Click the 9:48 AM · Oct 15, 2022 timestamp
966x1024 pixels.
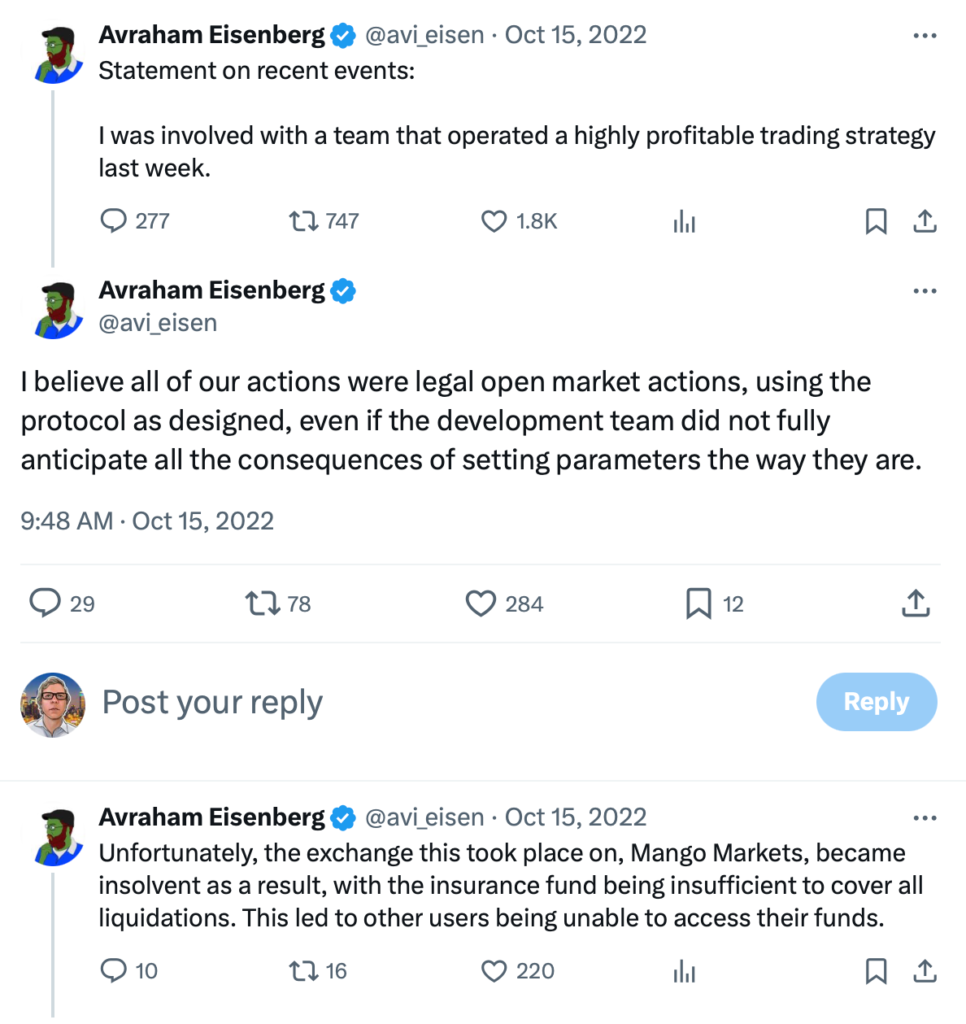147,520
